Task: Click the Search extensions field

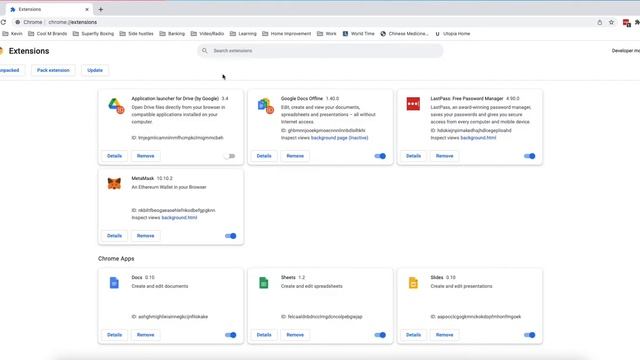Action: click(320, 51)
